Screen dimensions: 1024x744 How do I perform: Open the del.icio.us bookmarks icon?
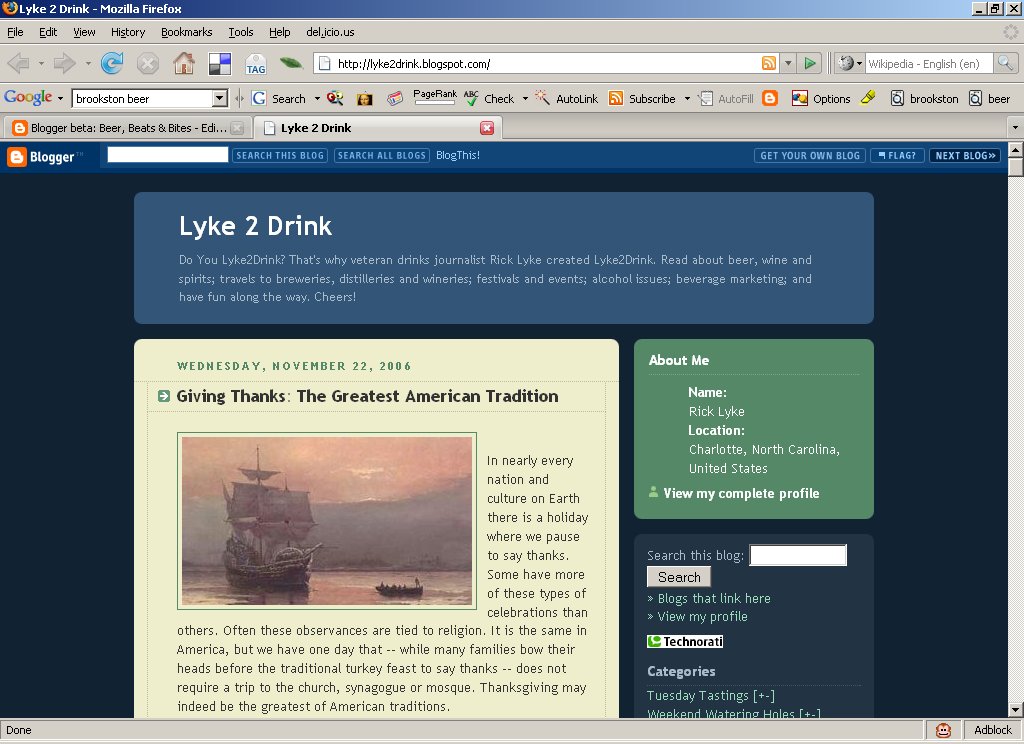pyautogui.click(x=219, y=63)
